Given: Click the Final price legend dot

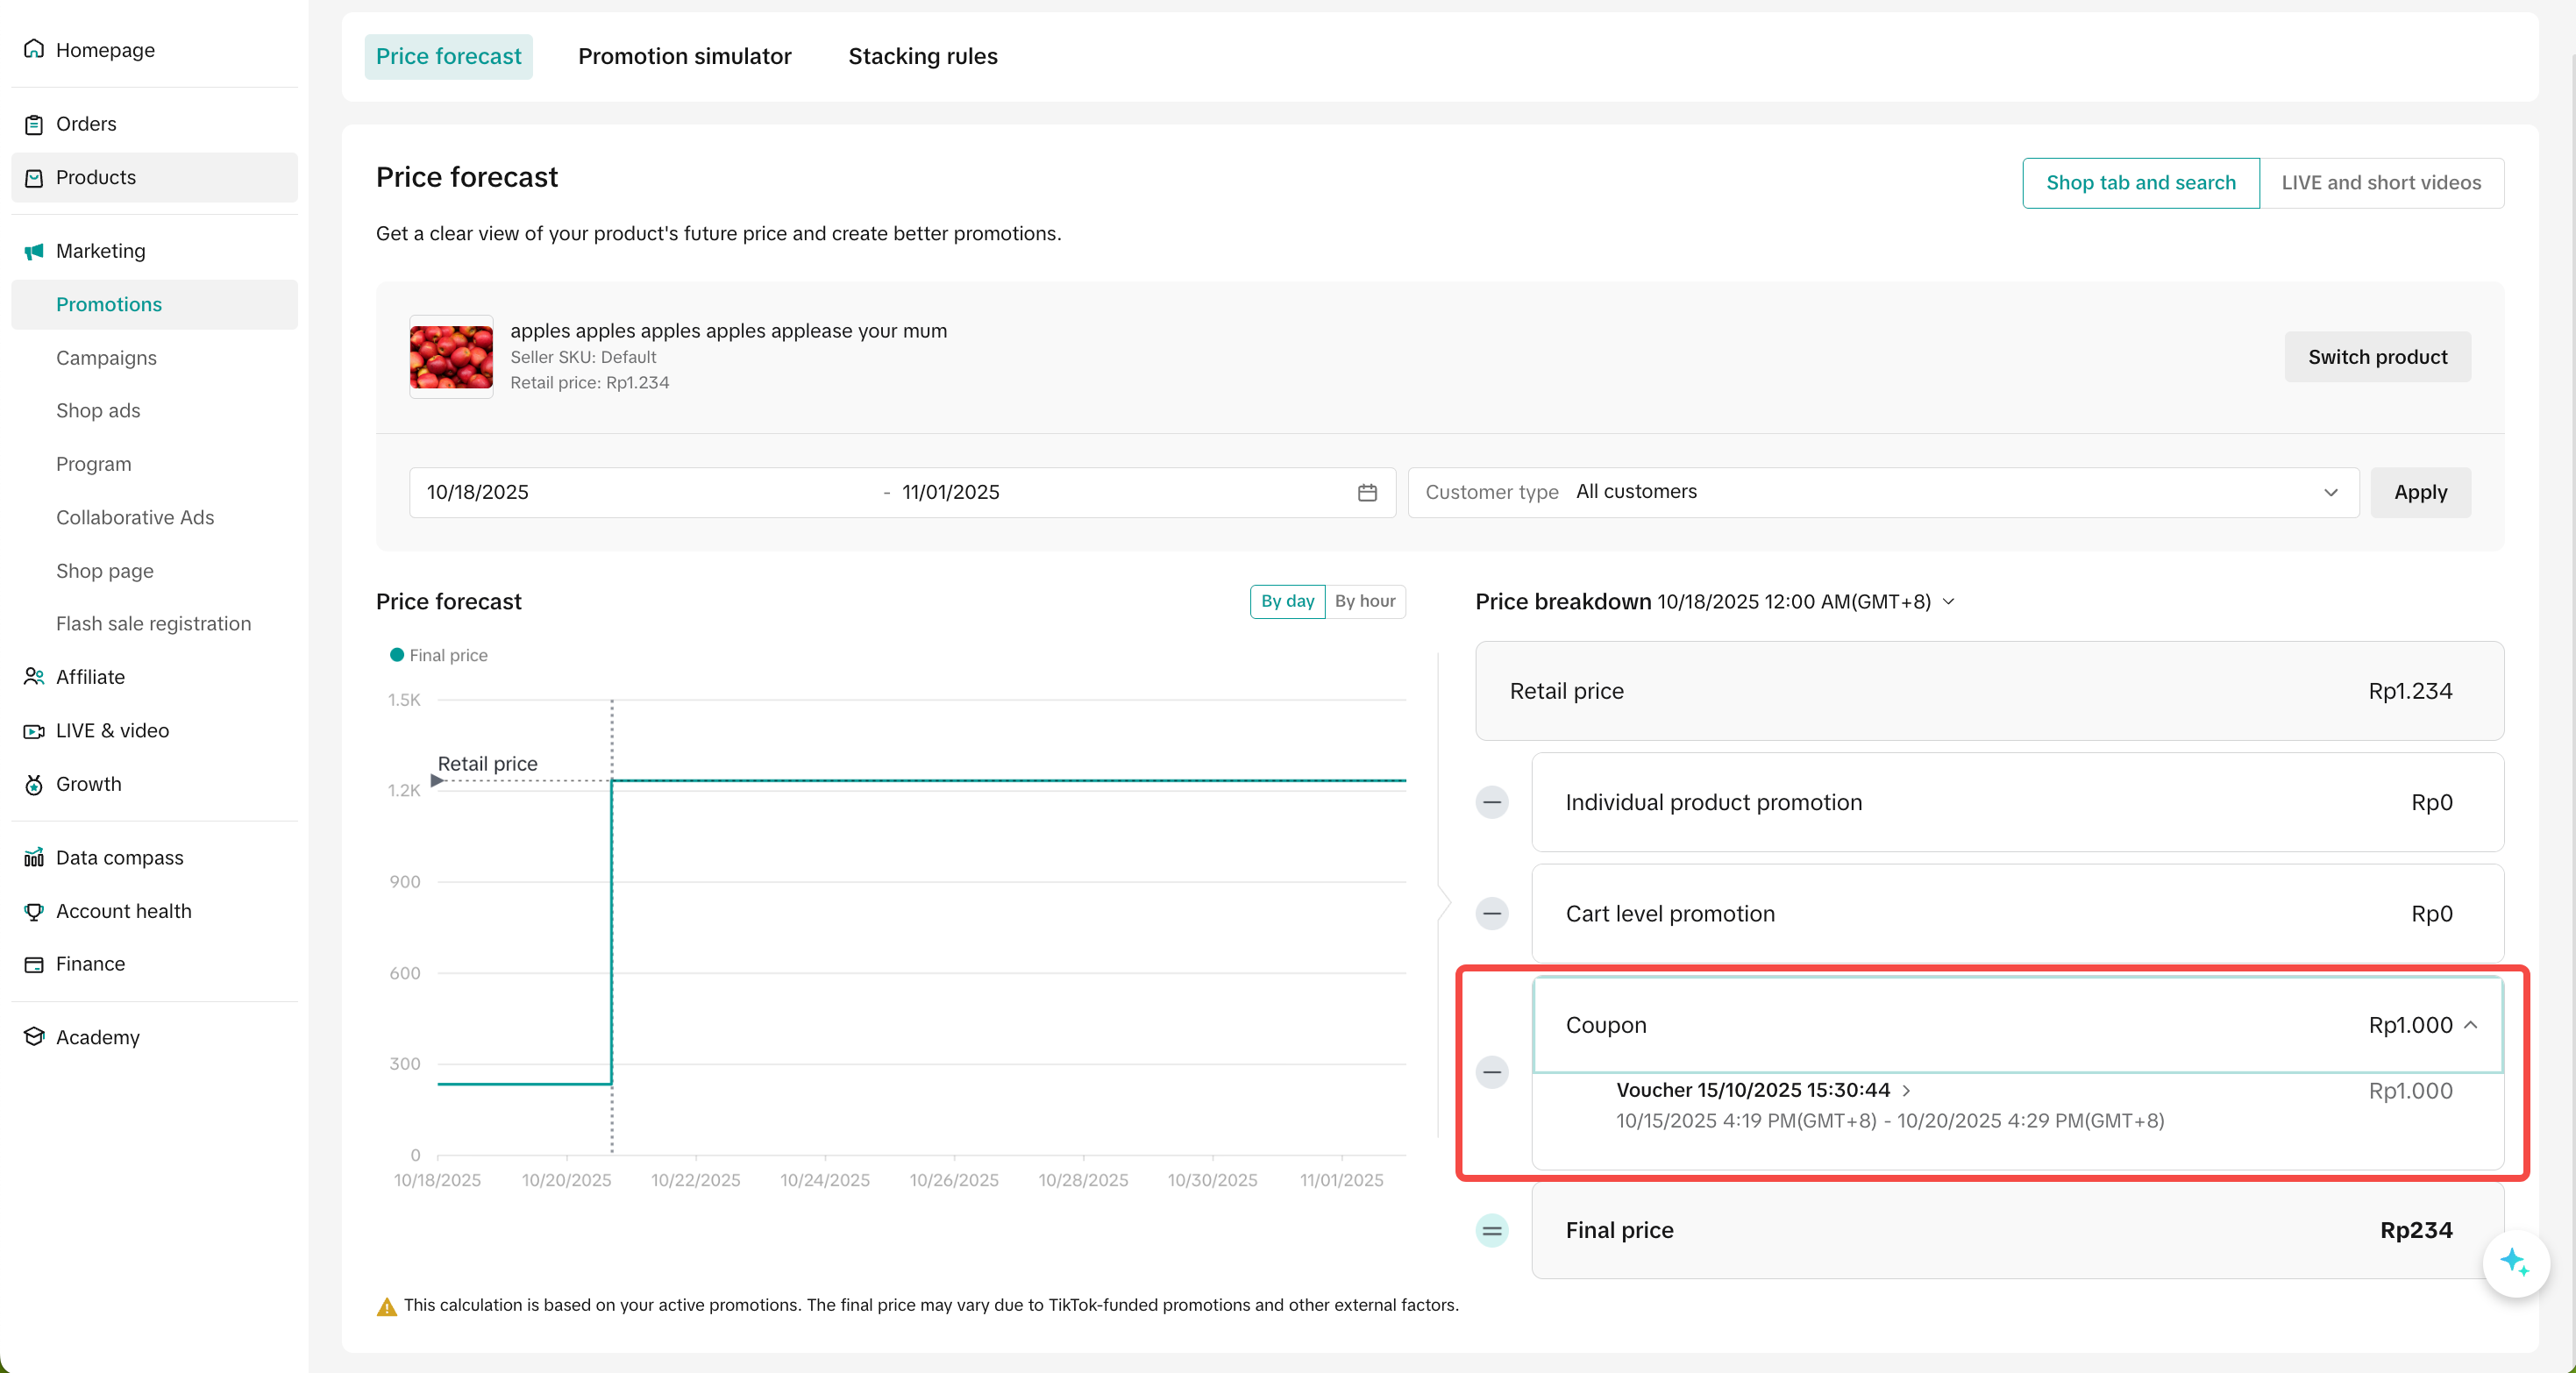Looking at the screenshot, I should [397, 655].
